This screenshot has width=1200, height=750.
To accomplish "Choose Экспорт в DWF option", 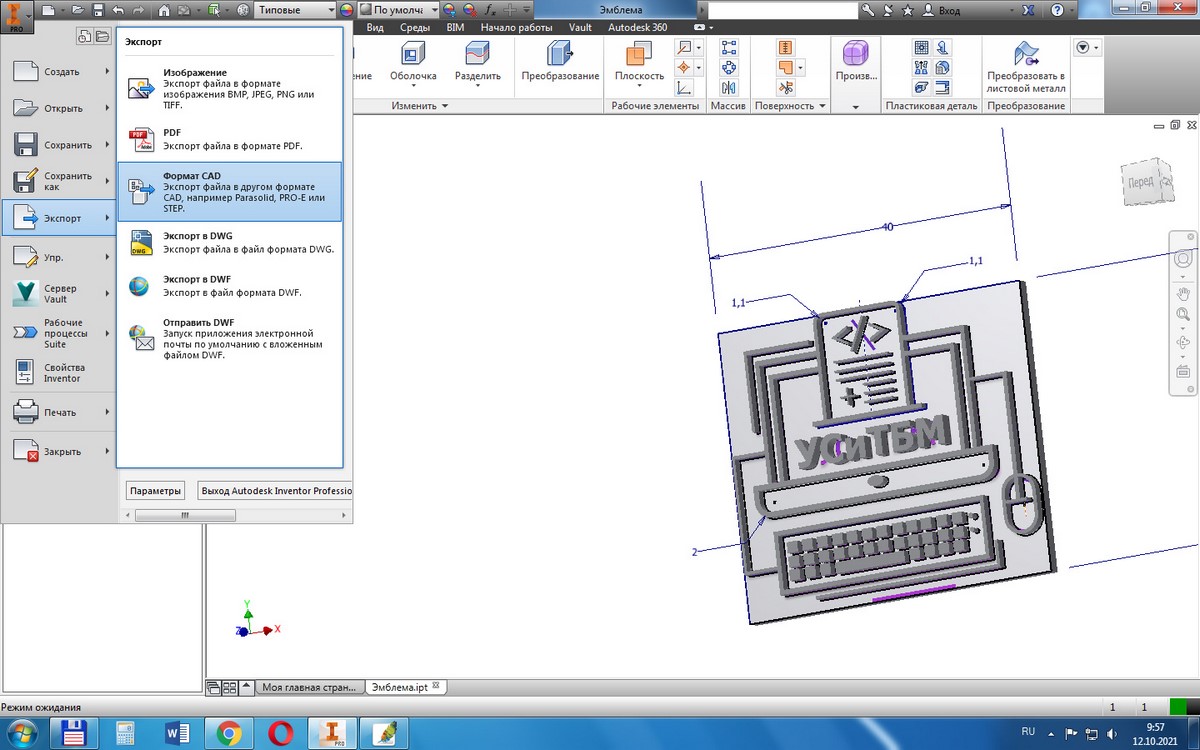I will [229, 286].
